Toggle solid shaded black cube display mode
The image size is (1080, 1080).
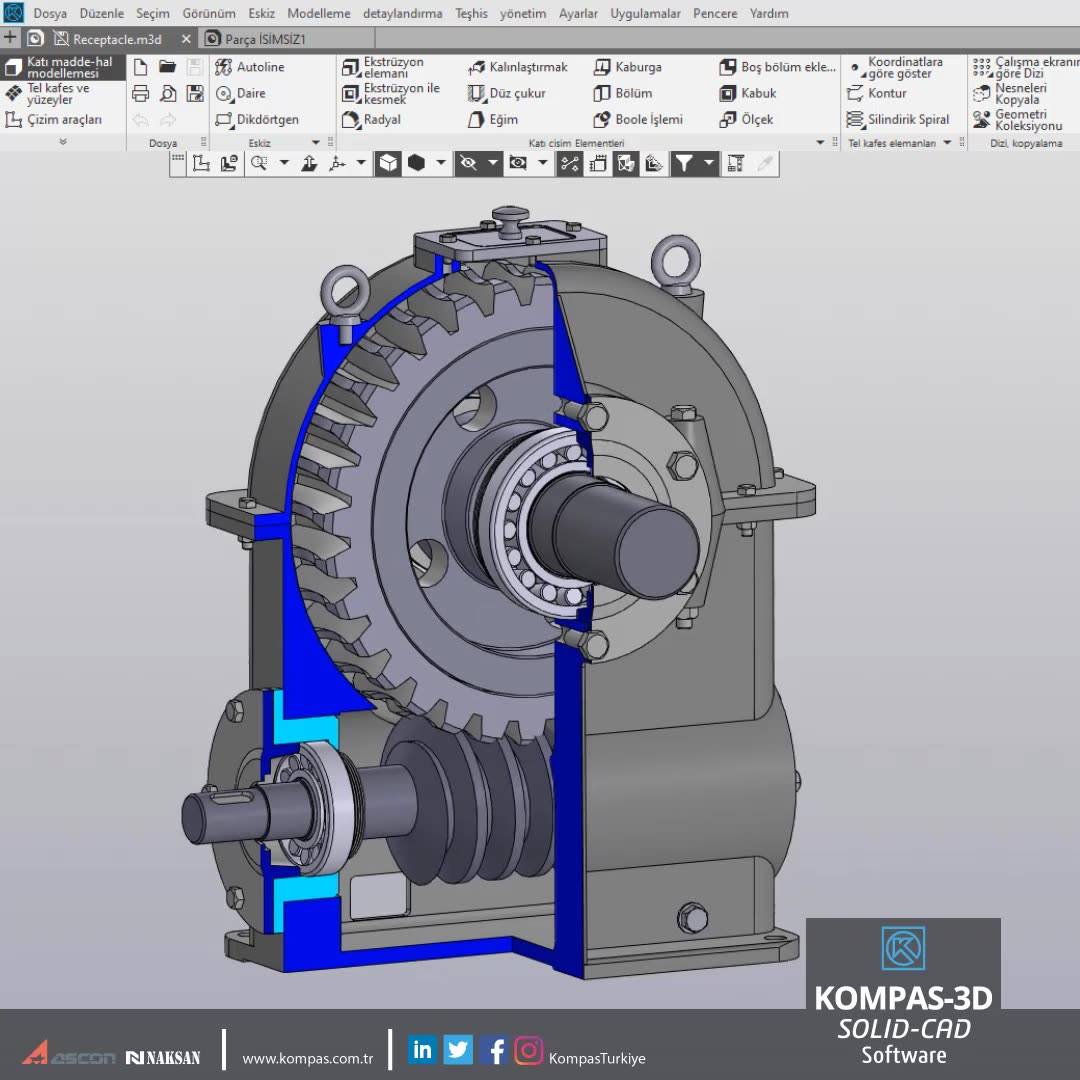pyautogui.click(x=415, y=163)
